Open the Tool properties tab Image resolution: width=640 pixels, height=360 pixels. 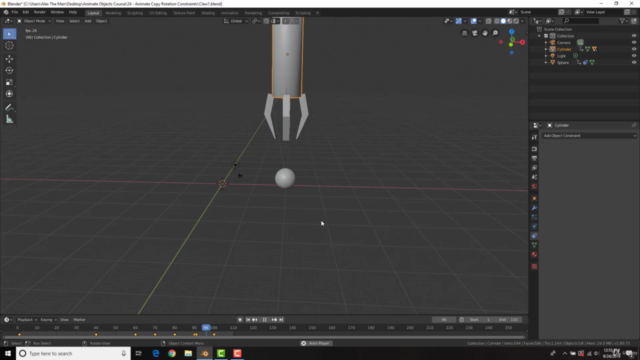coord(534,138)
